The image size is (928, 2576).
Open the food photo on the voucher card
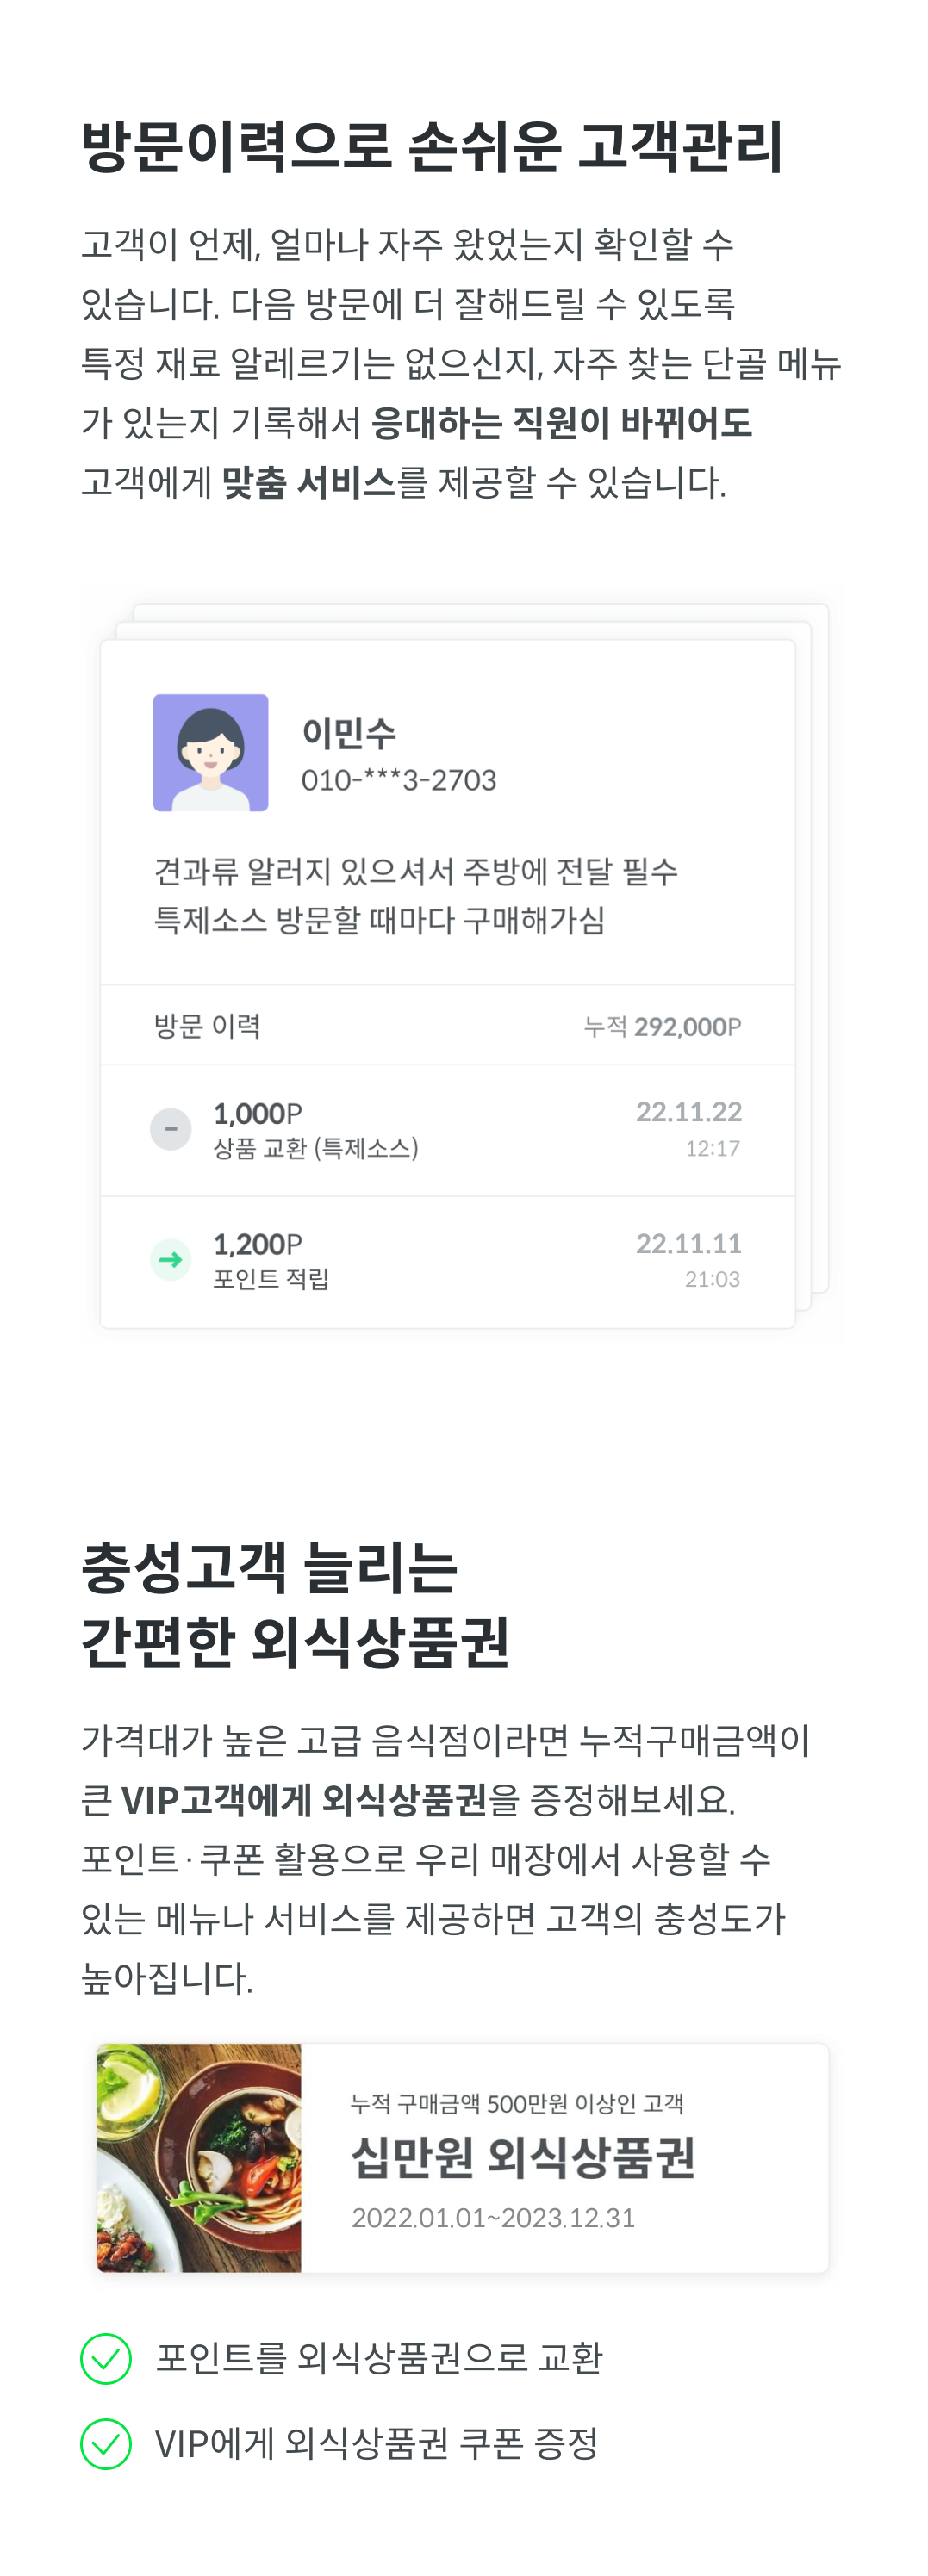pos(199,2157)
